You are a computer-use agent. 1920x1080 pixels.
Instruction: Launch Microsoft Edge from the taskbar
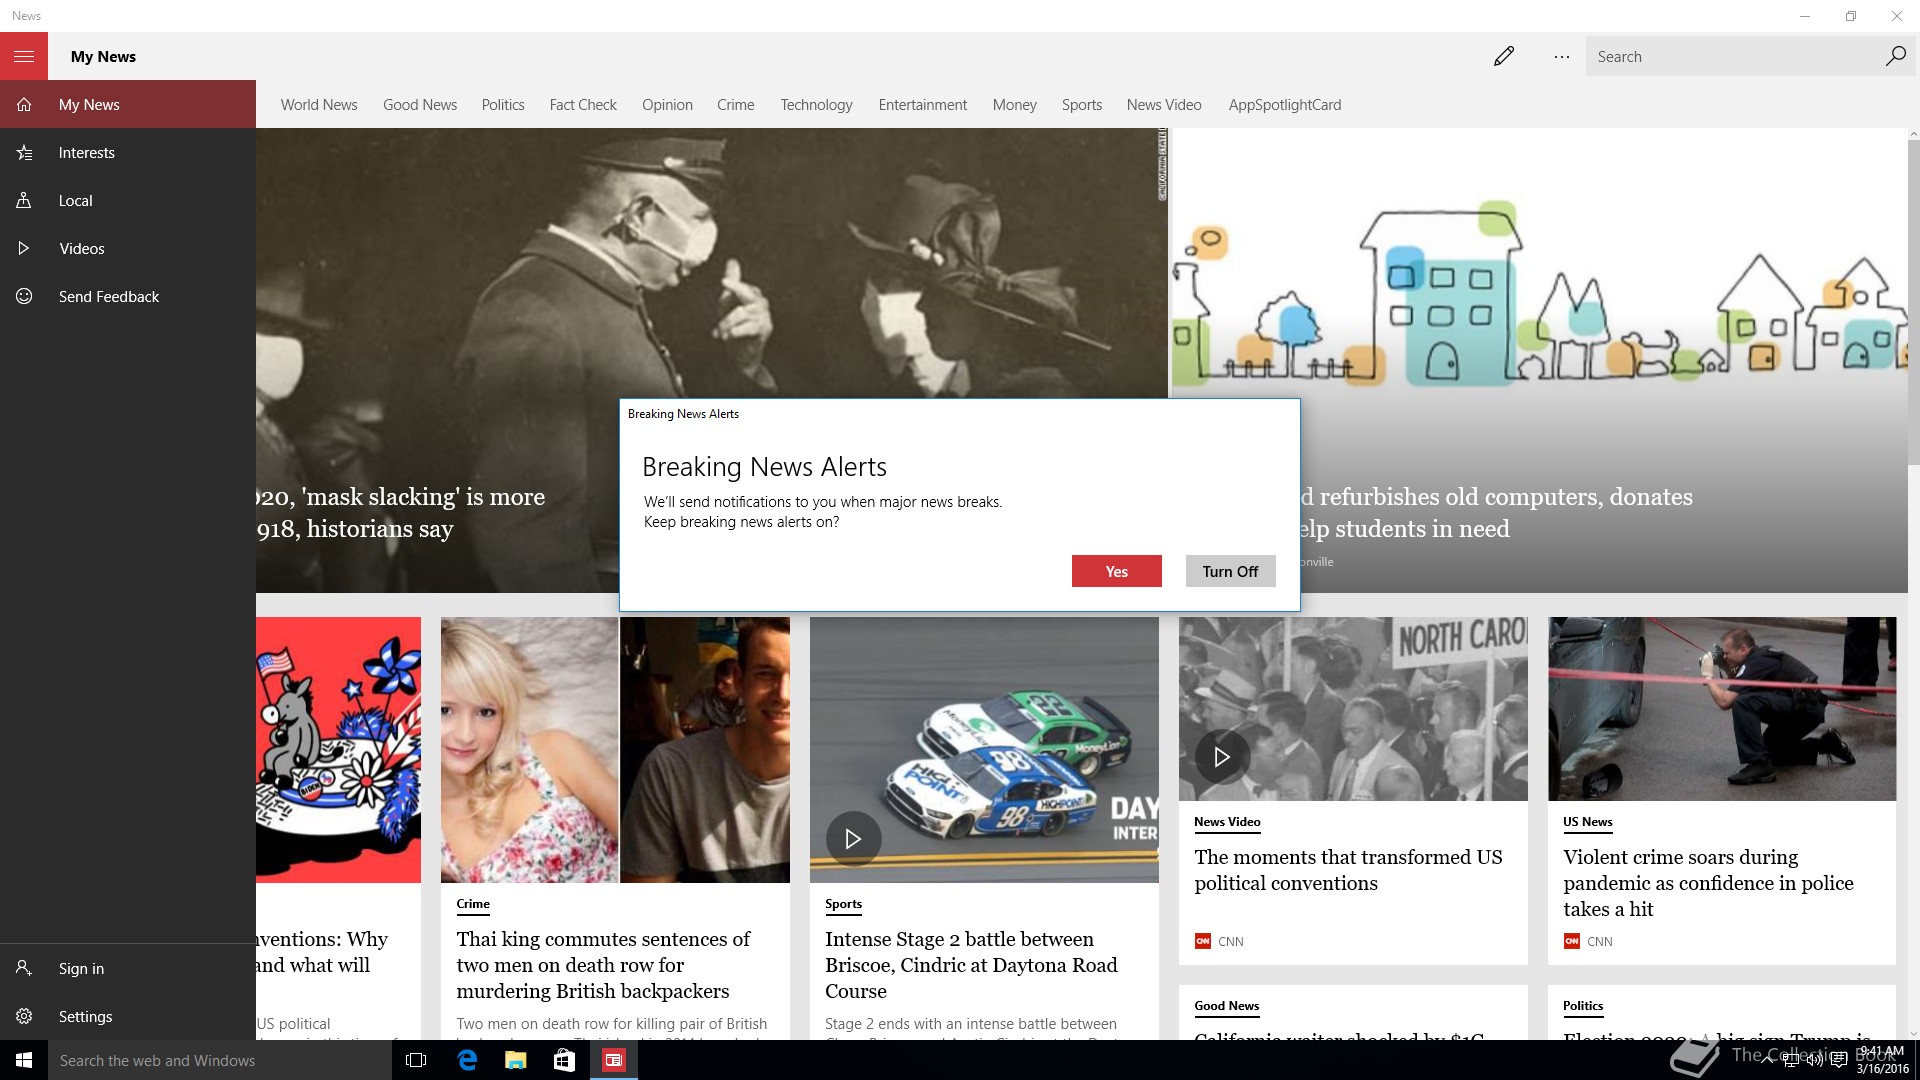(x=467, y=1060)
